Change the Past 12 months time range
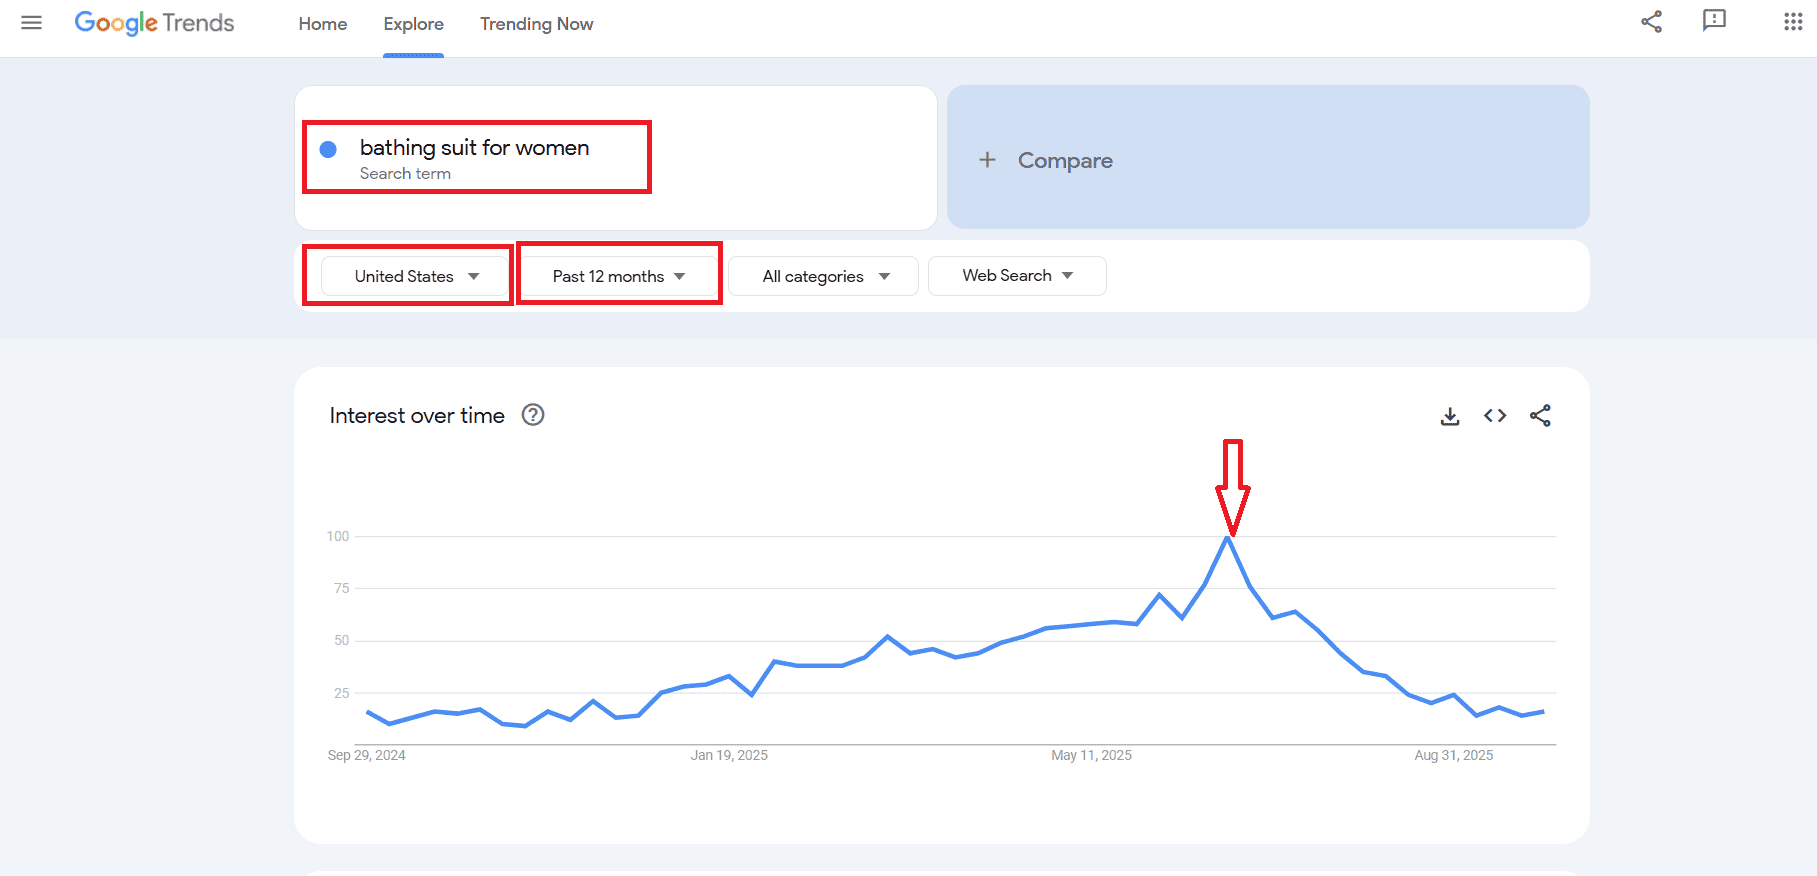 (617, 276)
